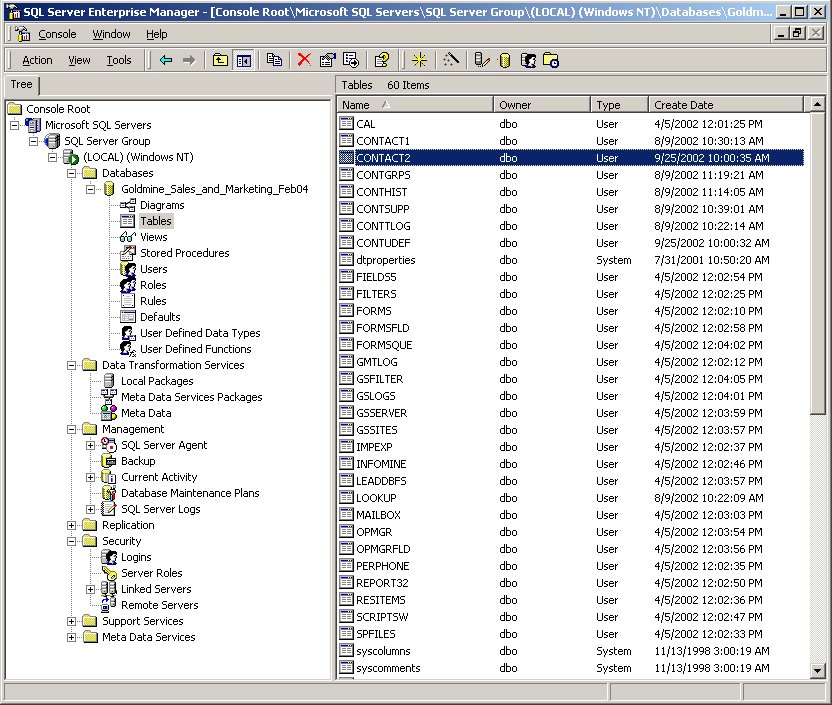Open the Properties toolbar icon
Screen dimensions: 832x705
(327, 60)
